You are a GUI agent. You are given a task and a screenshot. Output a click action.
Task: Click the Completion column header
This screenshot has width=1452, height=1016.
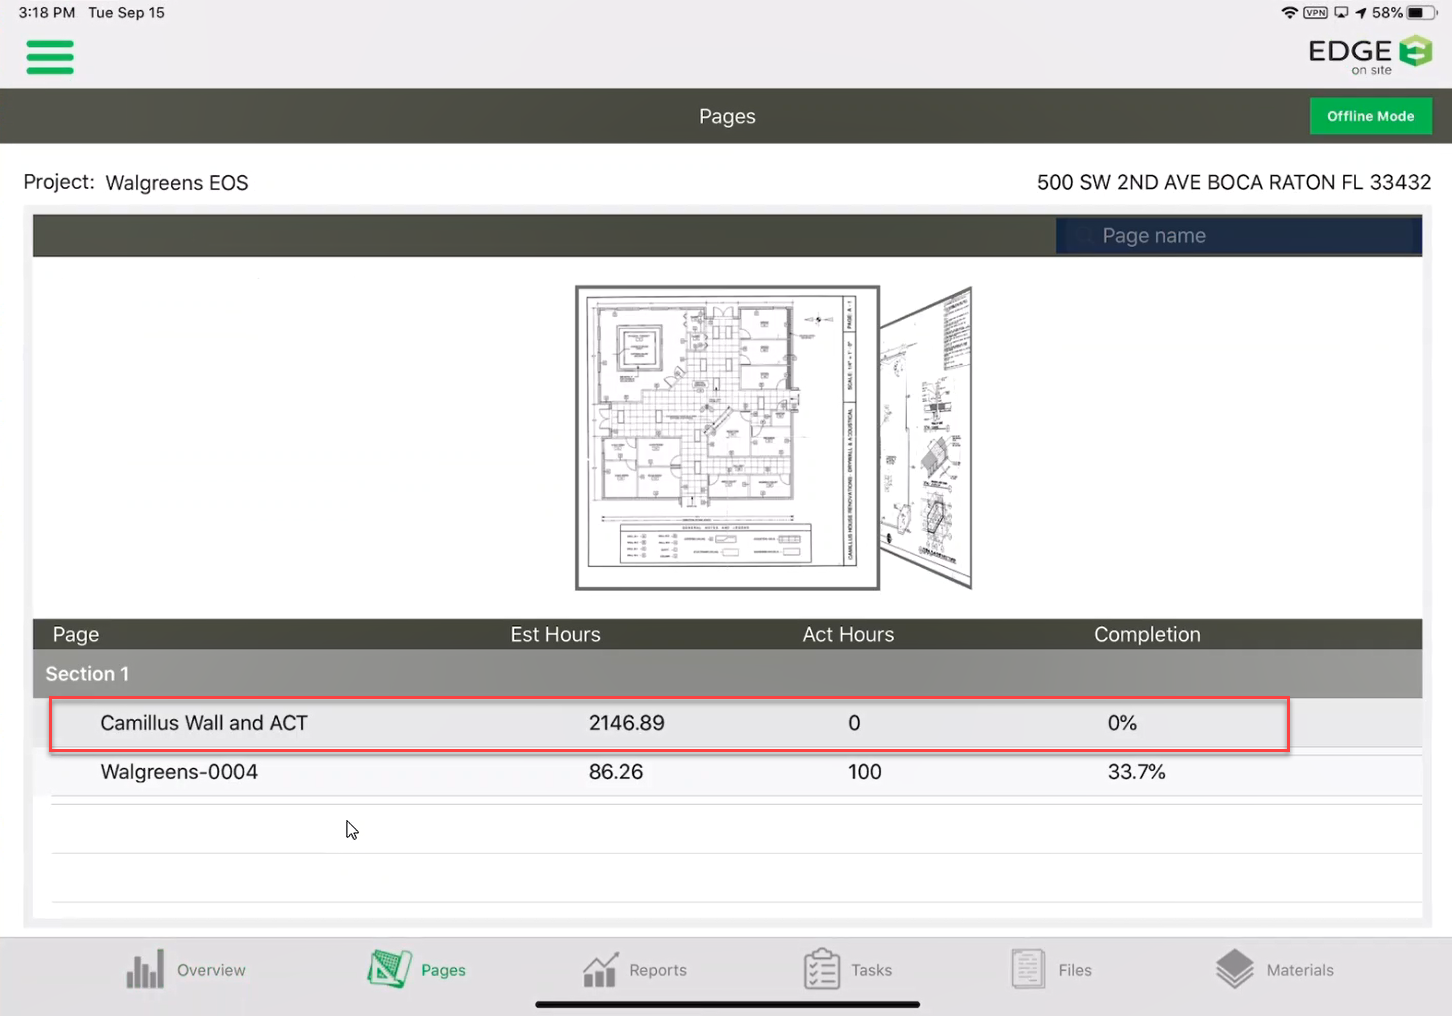click(1147, 634)
